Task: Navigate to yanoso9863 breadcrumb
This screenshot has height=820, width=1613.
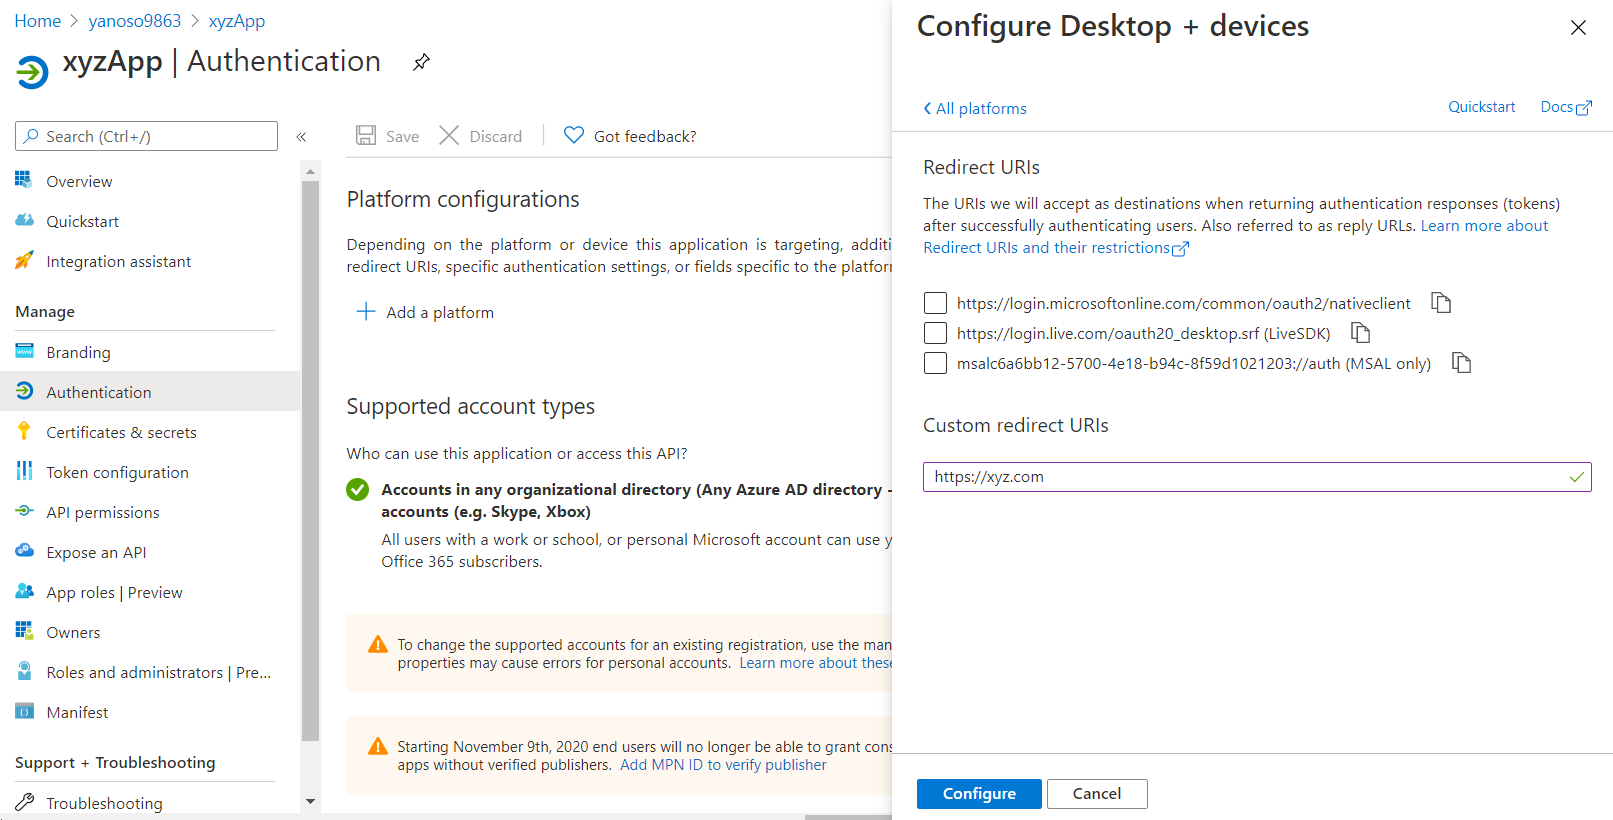Action: [x=135, y=21]
